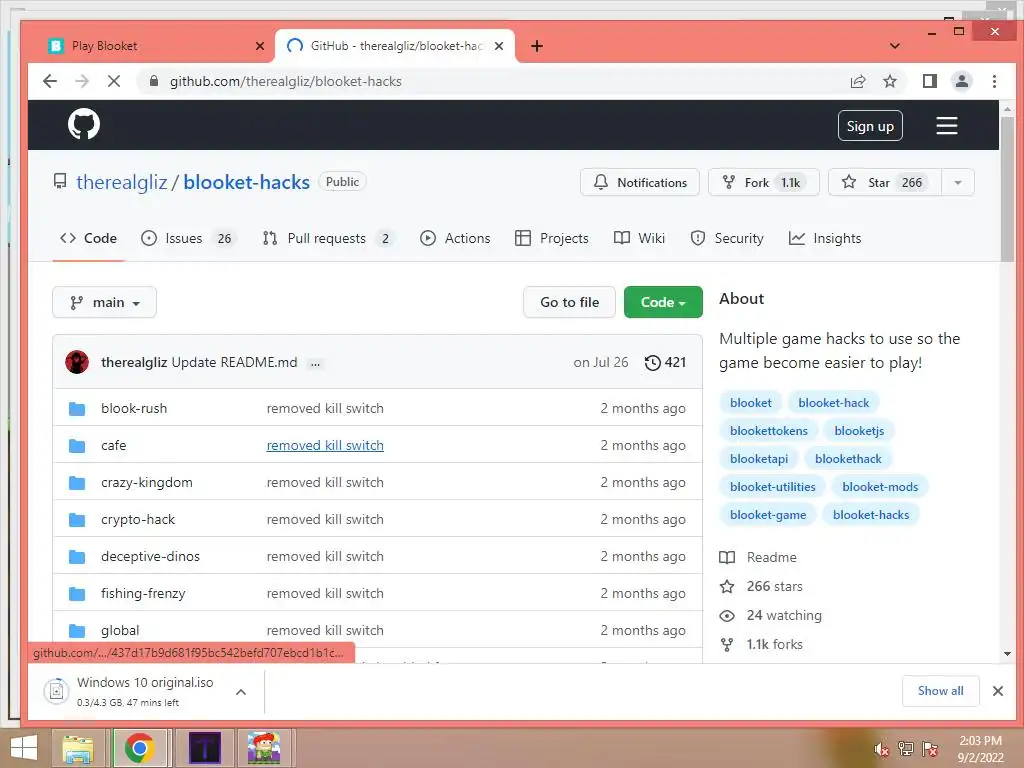Image resolution: width=1024 pixels, height=768 pixels.
Task: Click the GitHub octocat logo
Action: pyautogui.click(x=84, y=124)
